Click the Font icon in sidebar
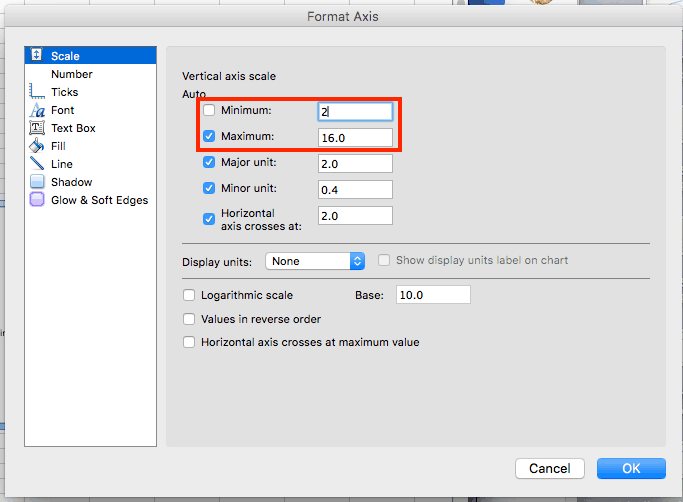 tap(37, 110)
